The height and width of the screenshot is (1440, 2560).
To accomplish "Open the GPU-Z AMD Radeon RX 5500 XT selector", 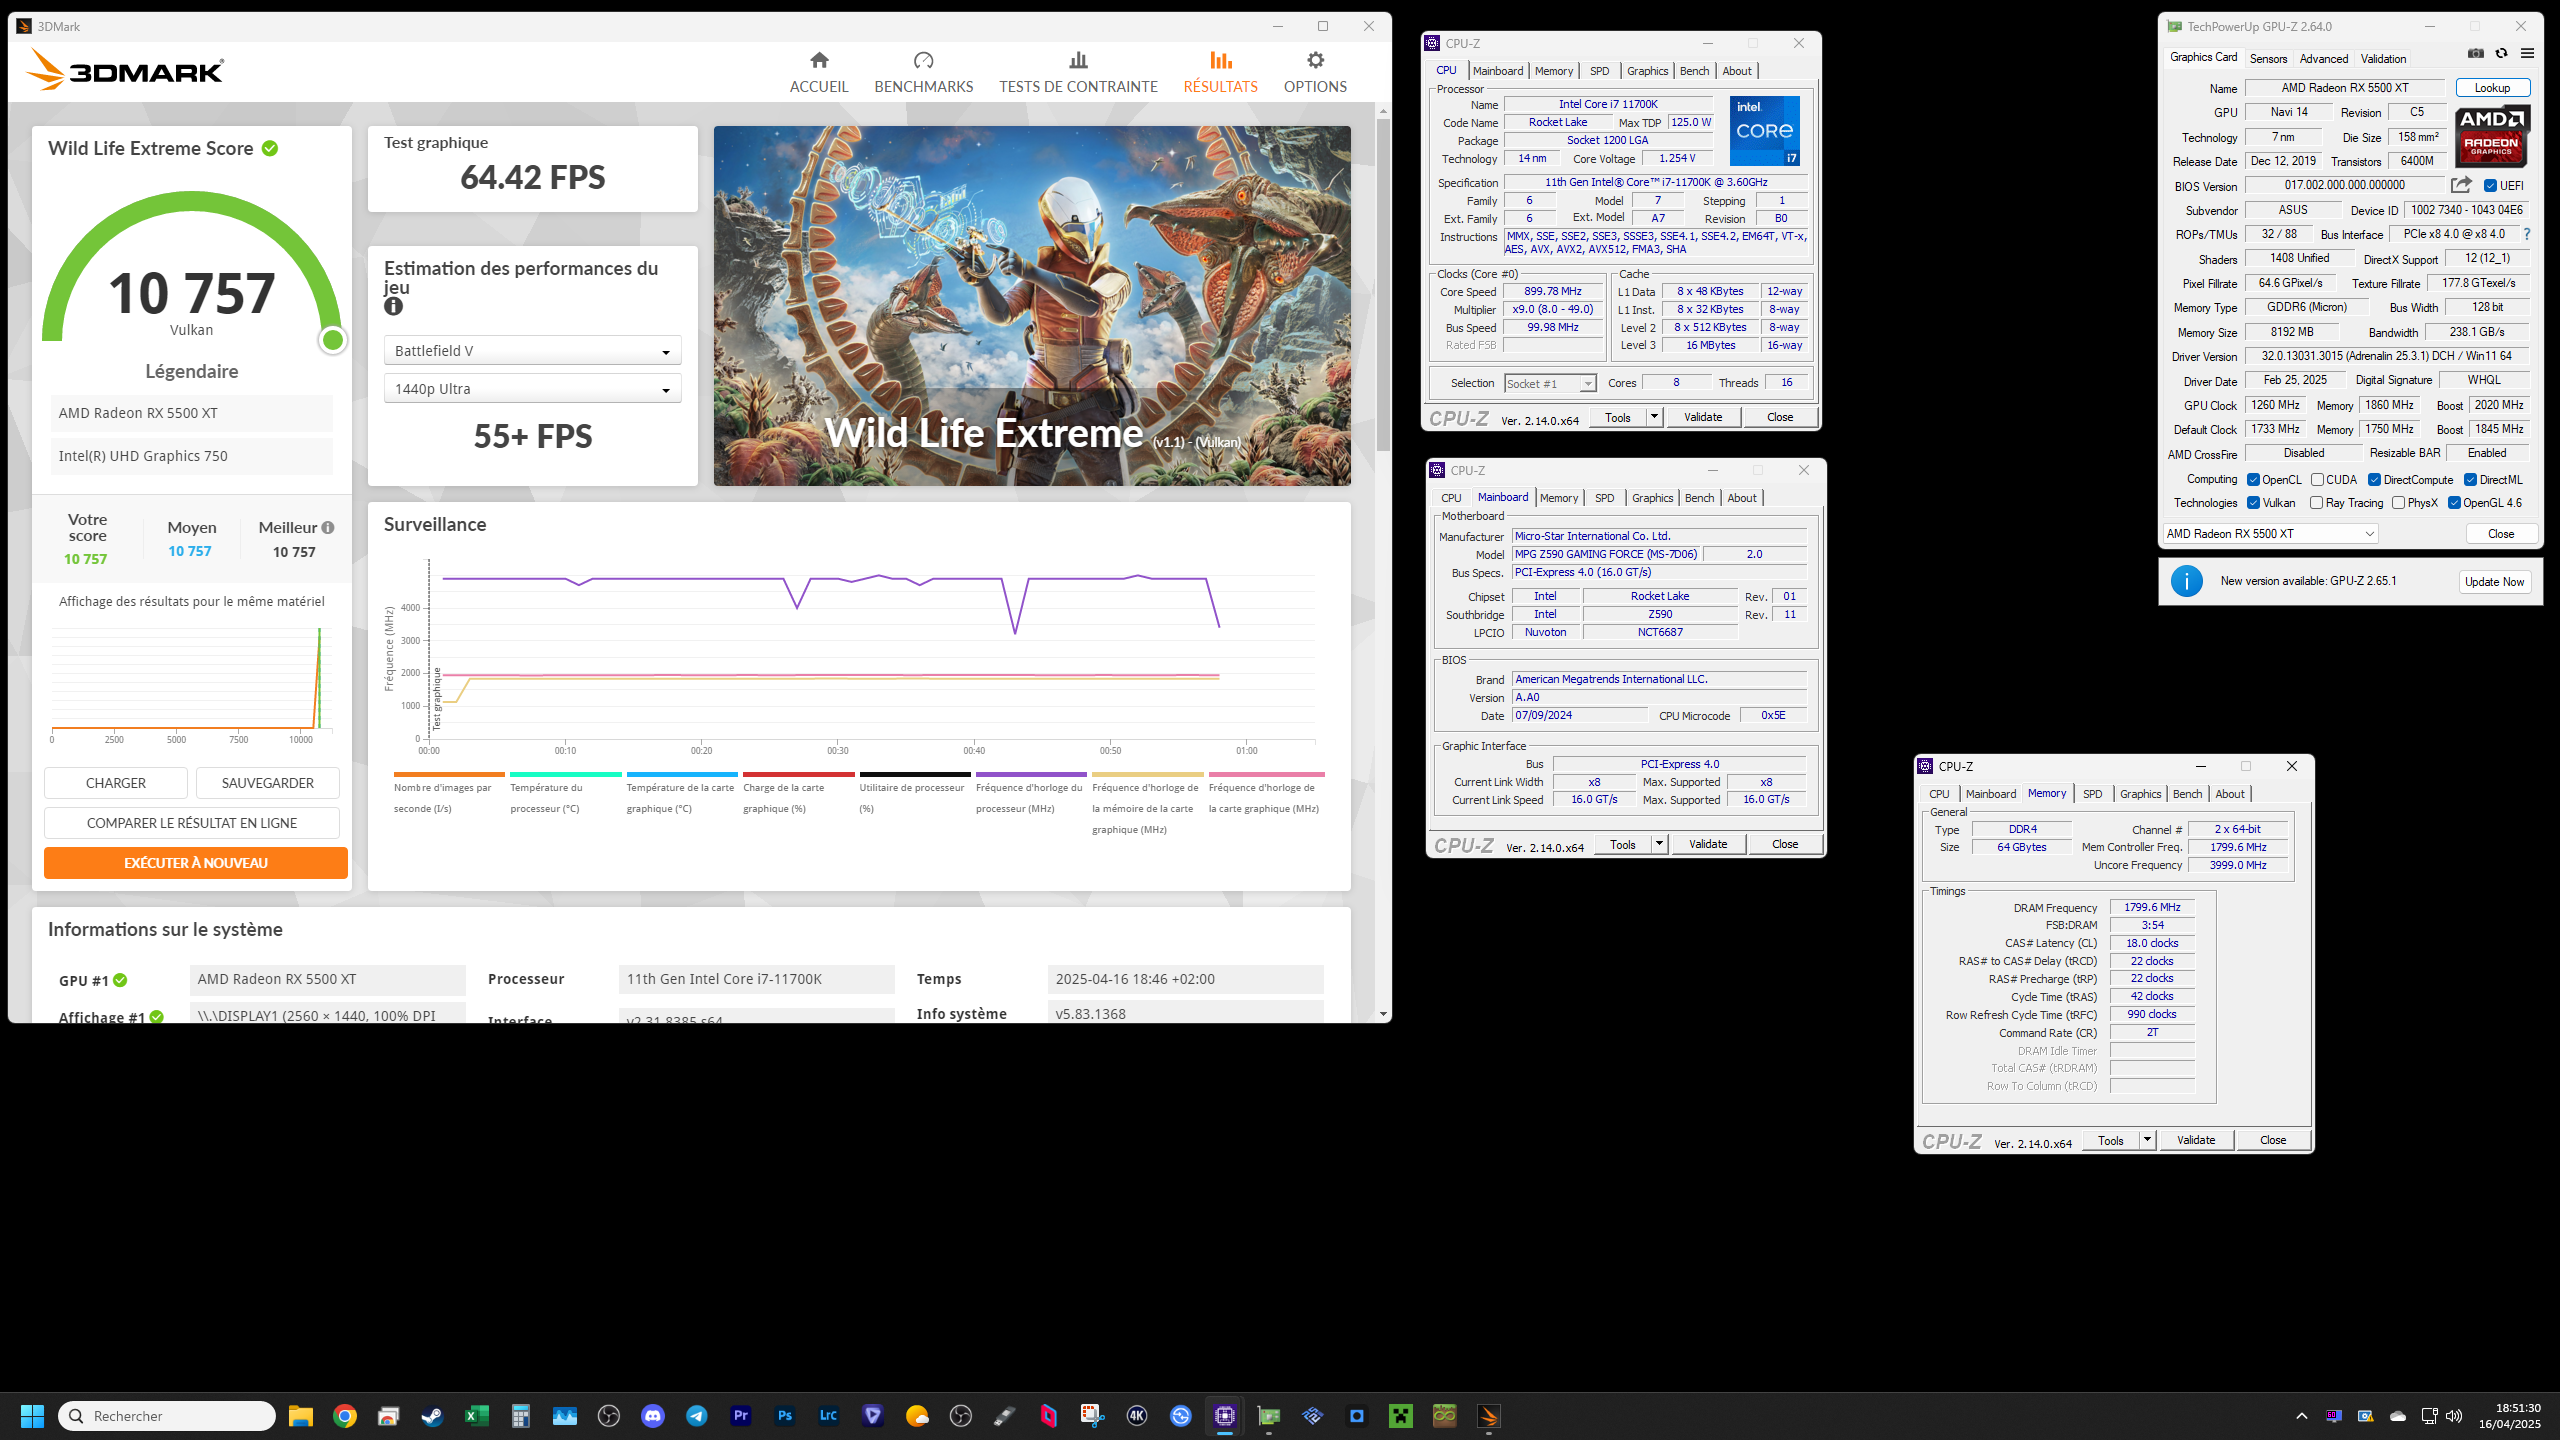I will click(x=2270, y=534).
